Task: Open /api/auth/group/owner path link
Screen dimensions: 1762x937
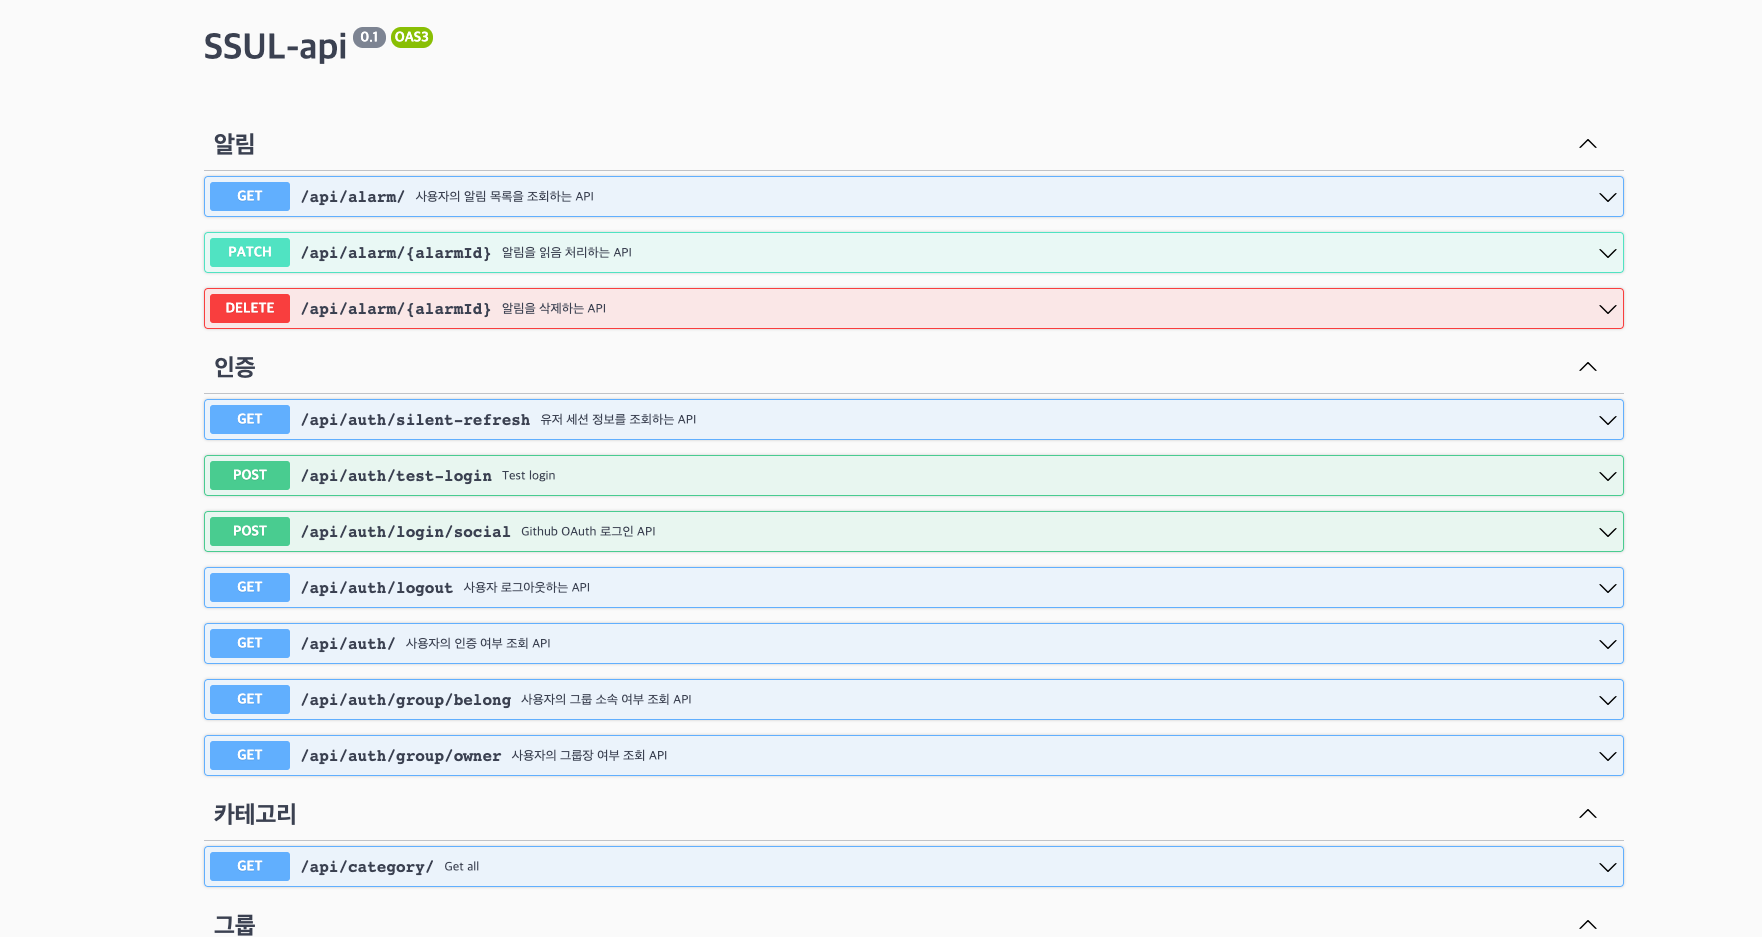Action: (401, 756)
